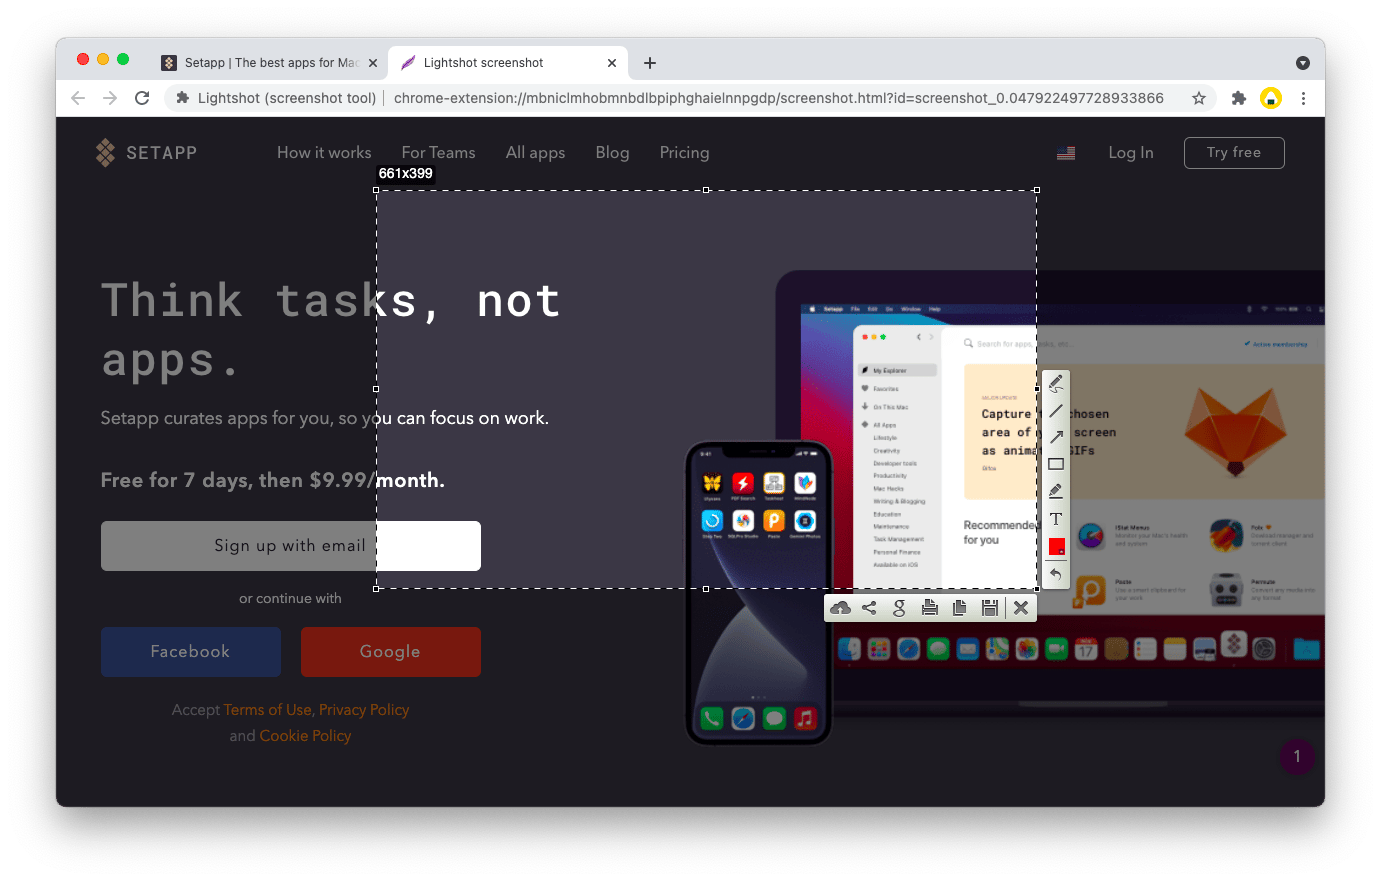Click the extension icon in address bar
This screenshot has width=1381, height=881.
(x=183, y=98)
